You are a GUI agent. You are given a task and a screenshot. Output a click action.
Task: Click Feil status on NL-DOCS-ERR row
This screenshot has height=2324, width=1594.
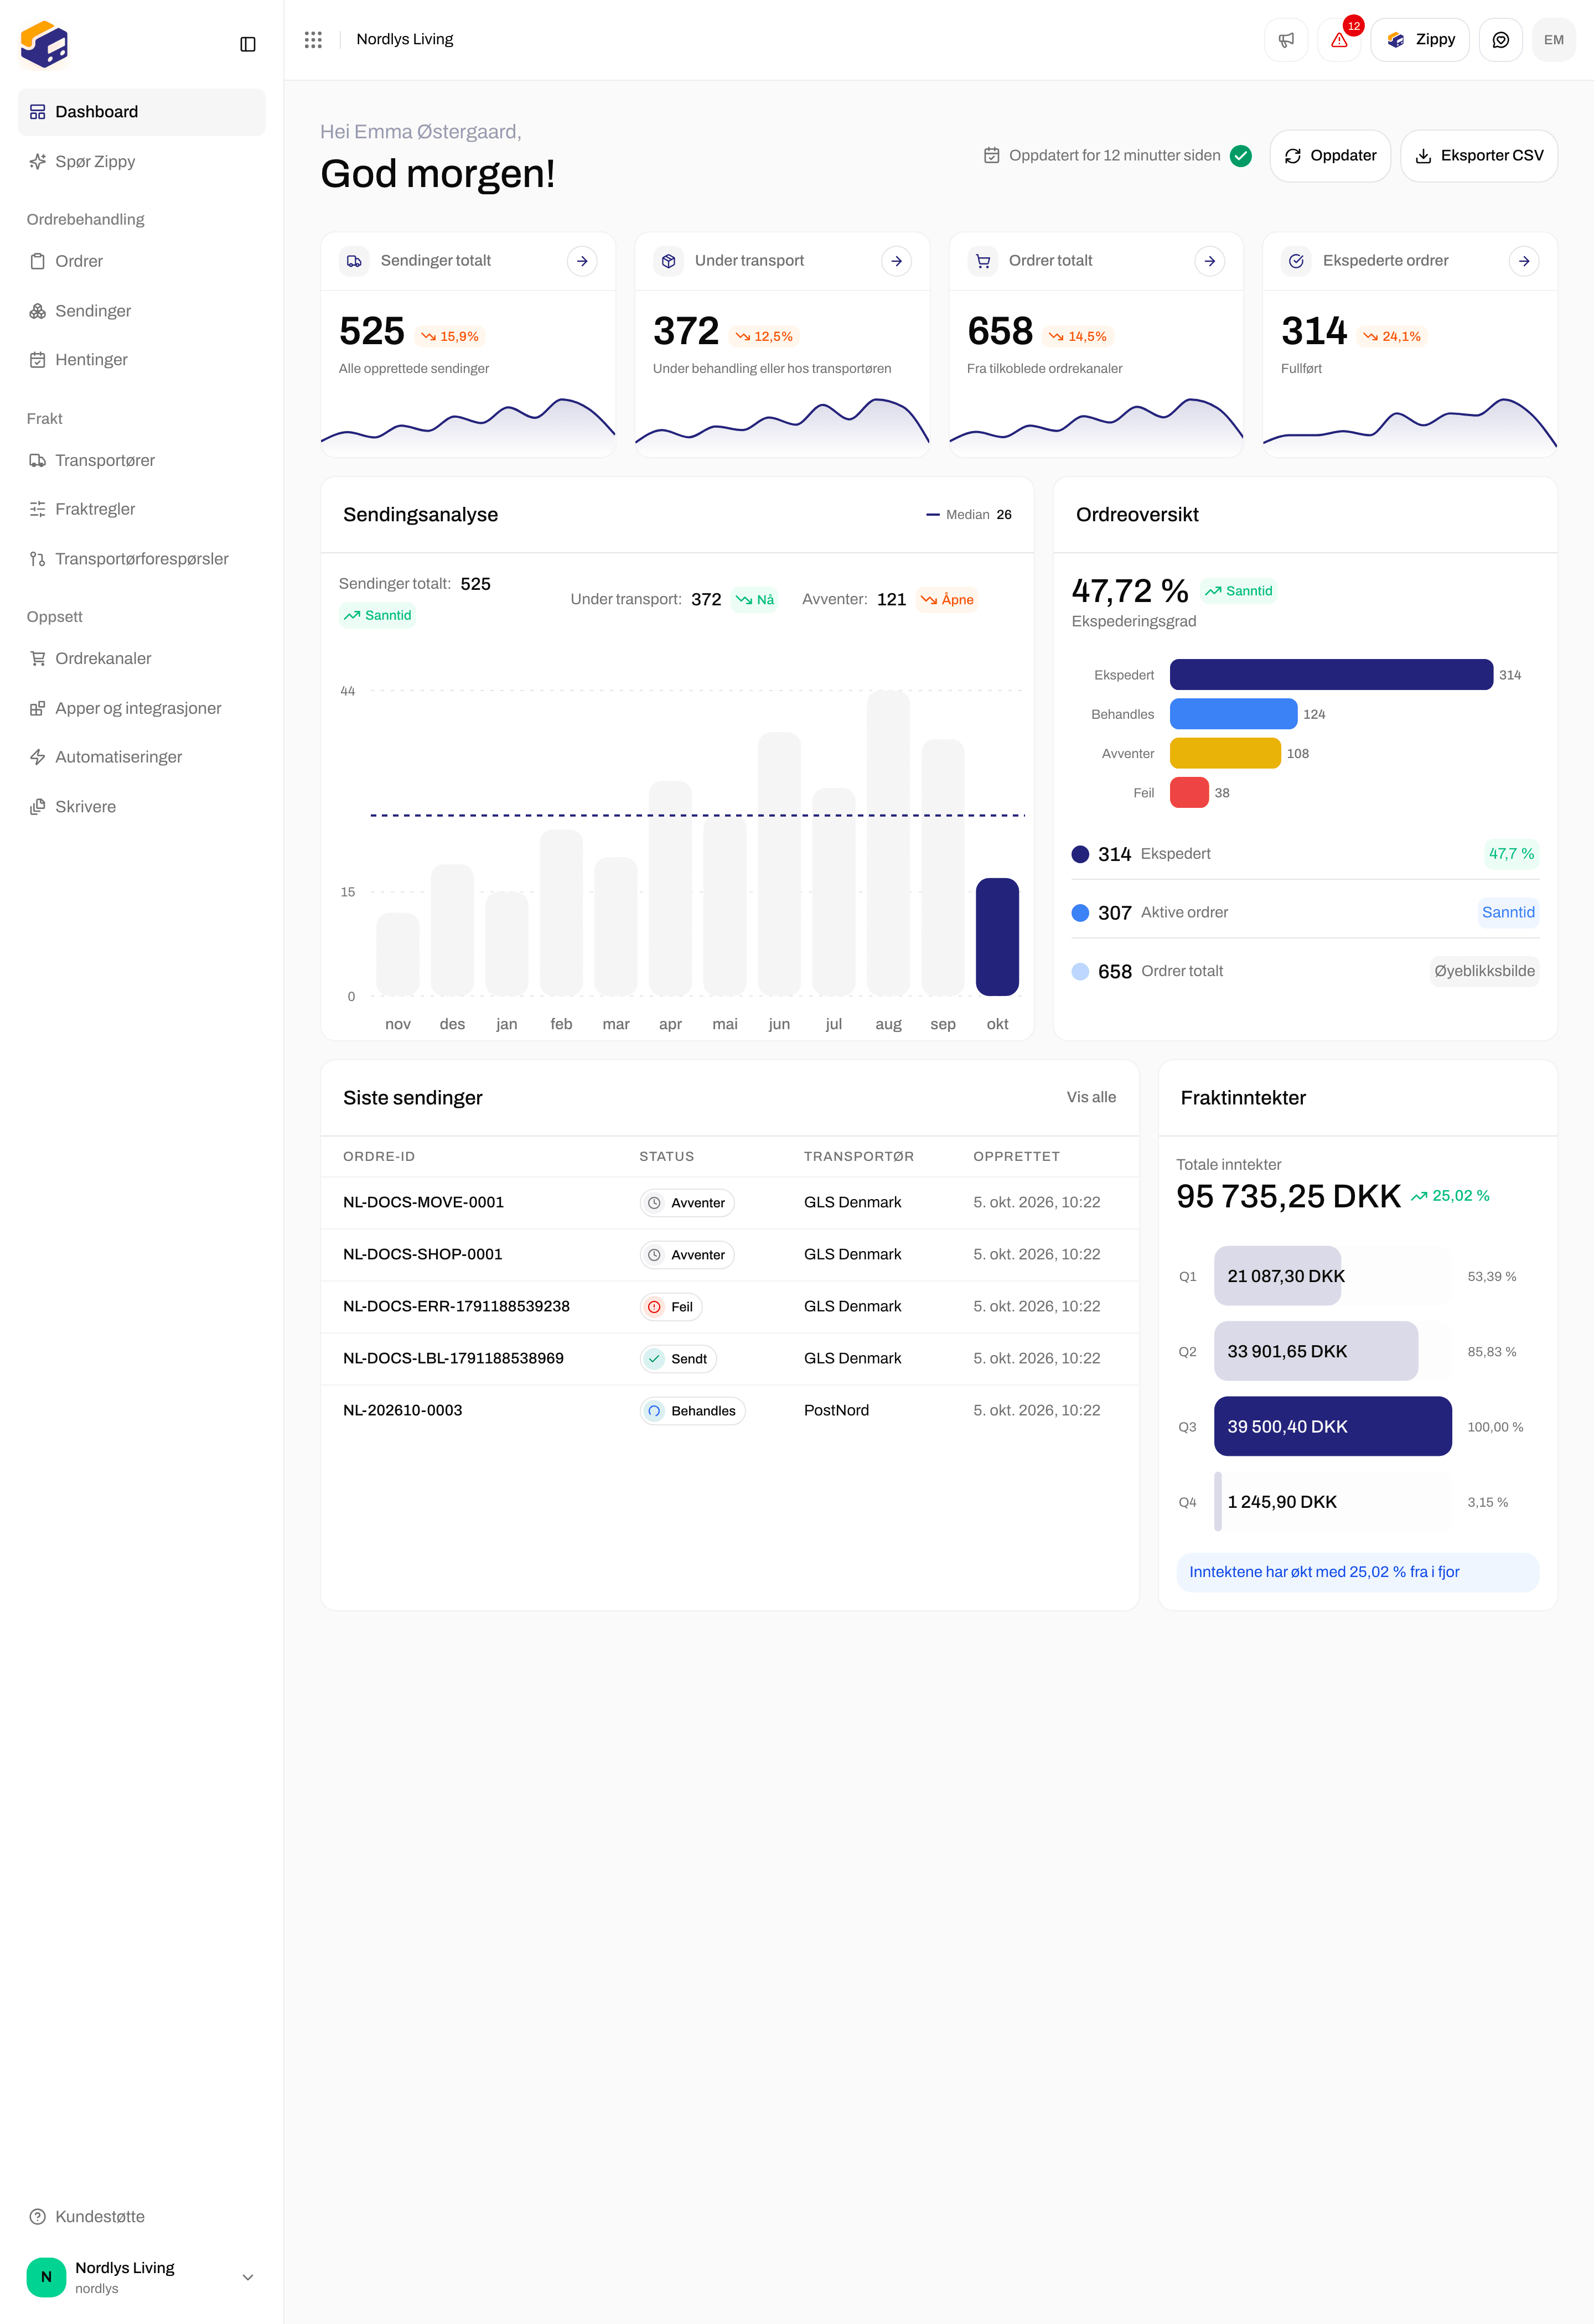click(x=671, y=1307)
